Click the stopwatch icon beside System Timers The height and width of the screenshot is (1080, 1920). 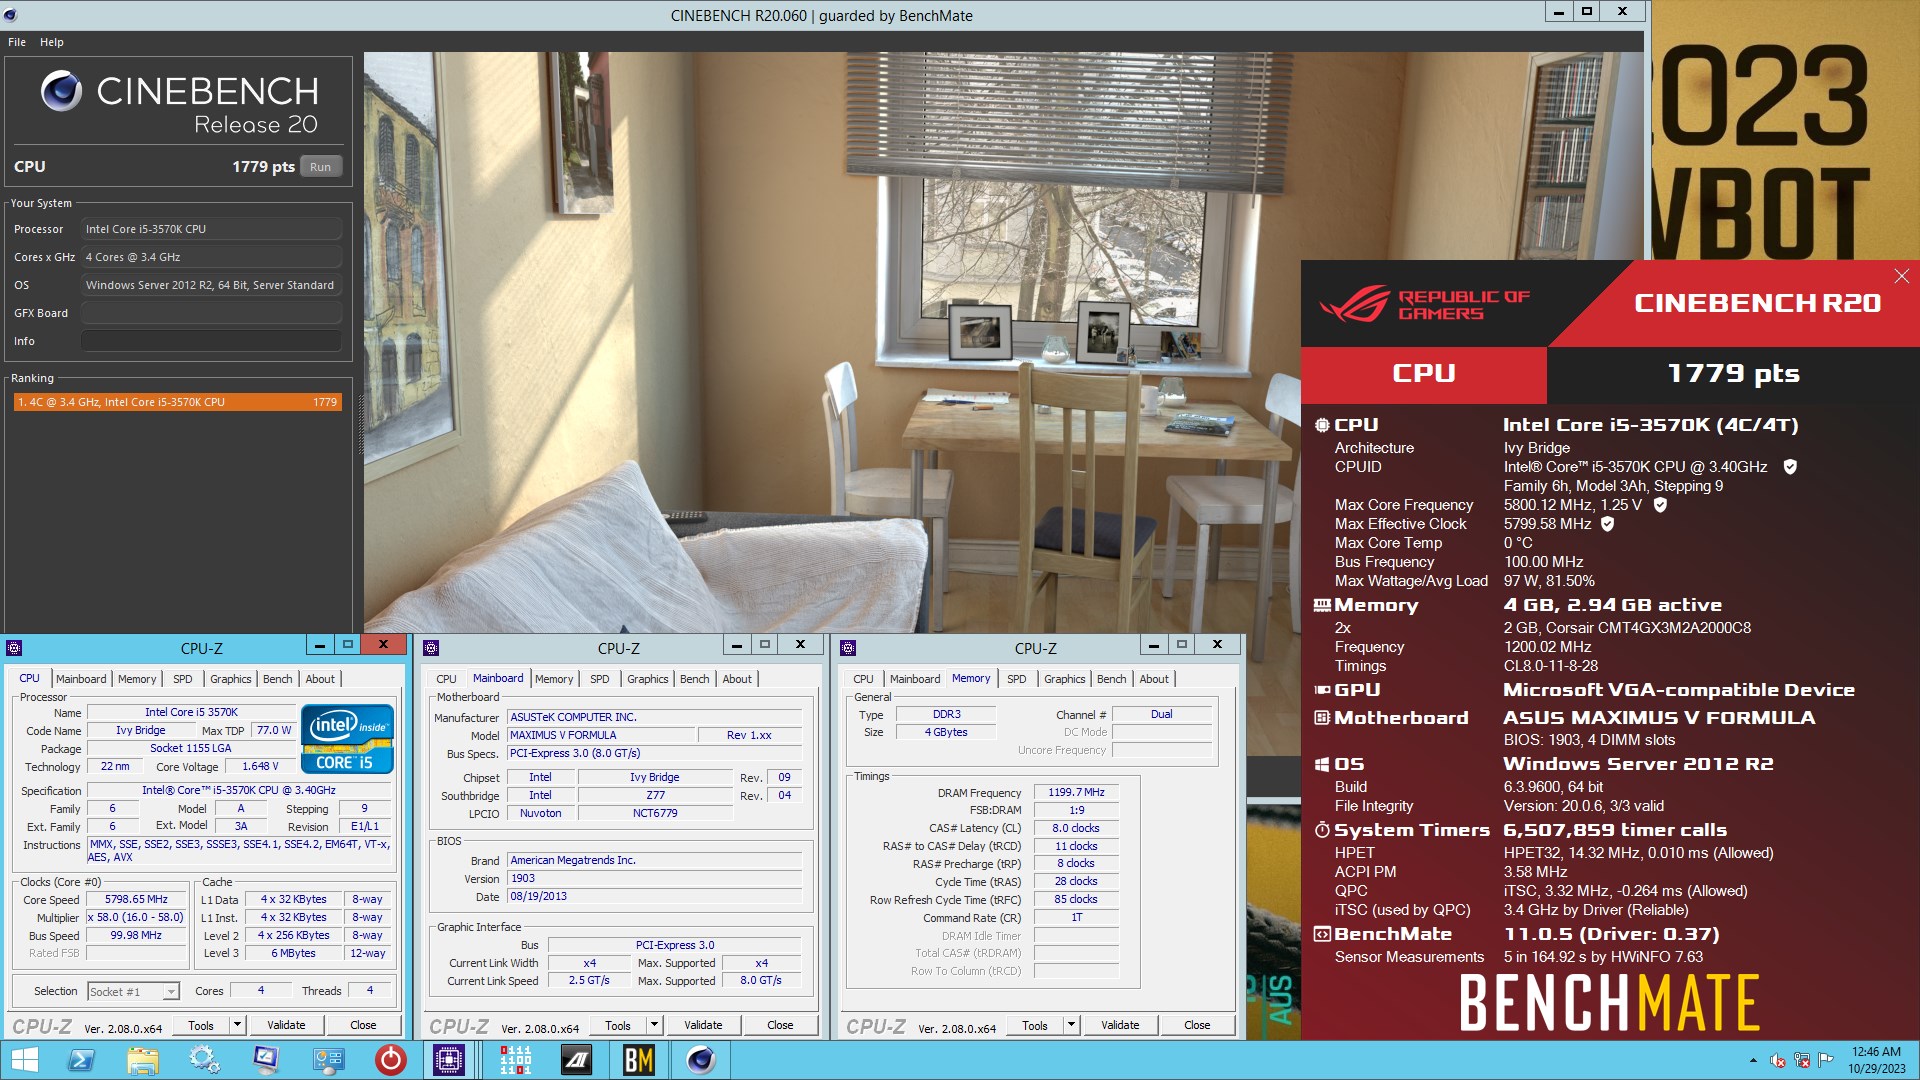pos(1322,830)
